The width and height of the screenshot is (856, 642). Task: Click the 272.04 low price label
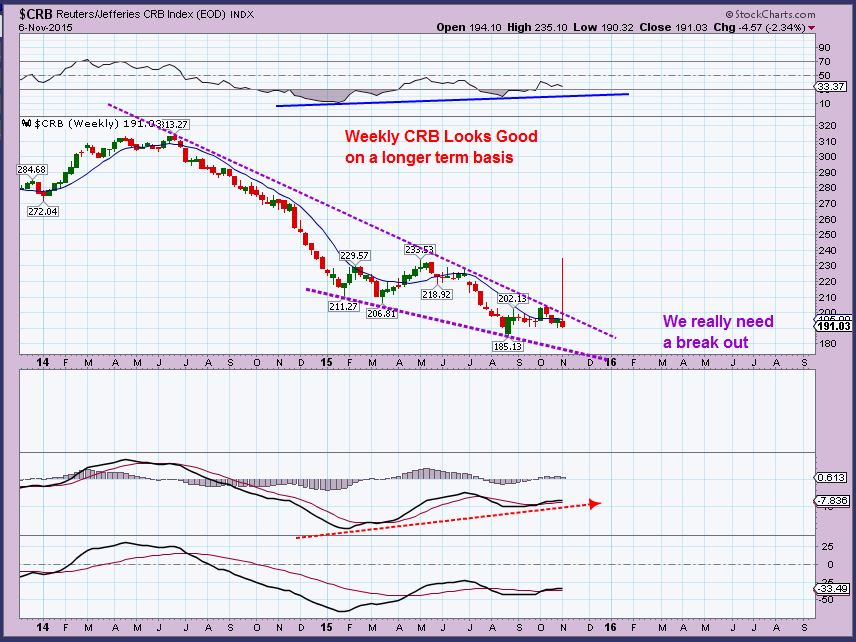(x=43, y=211)
